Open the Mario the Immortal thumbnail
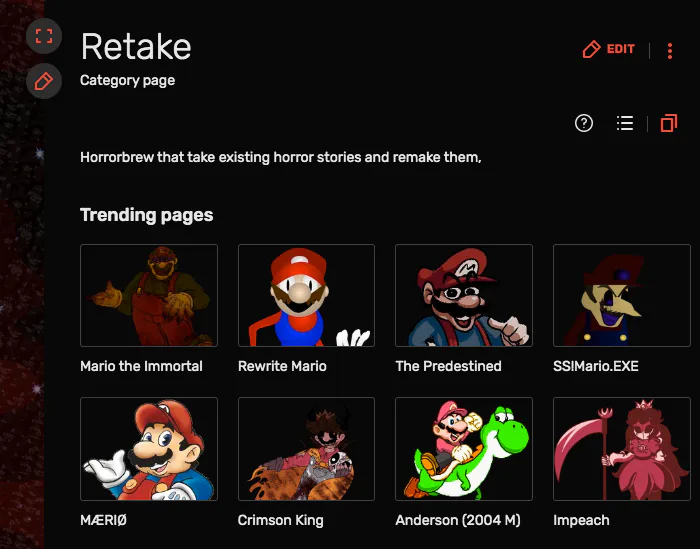This screenshot has height=549, width=700. coord(149,295)
